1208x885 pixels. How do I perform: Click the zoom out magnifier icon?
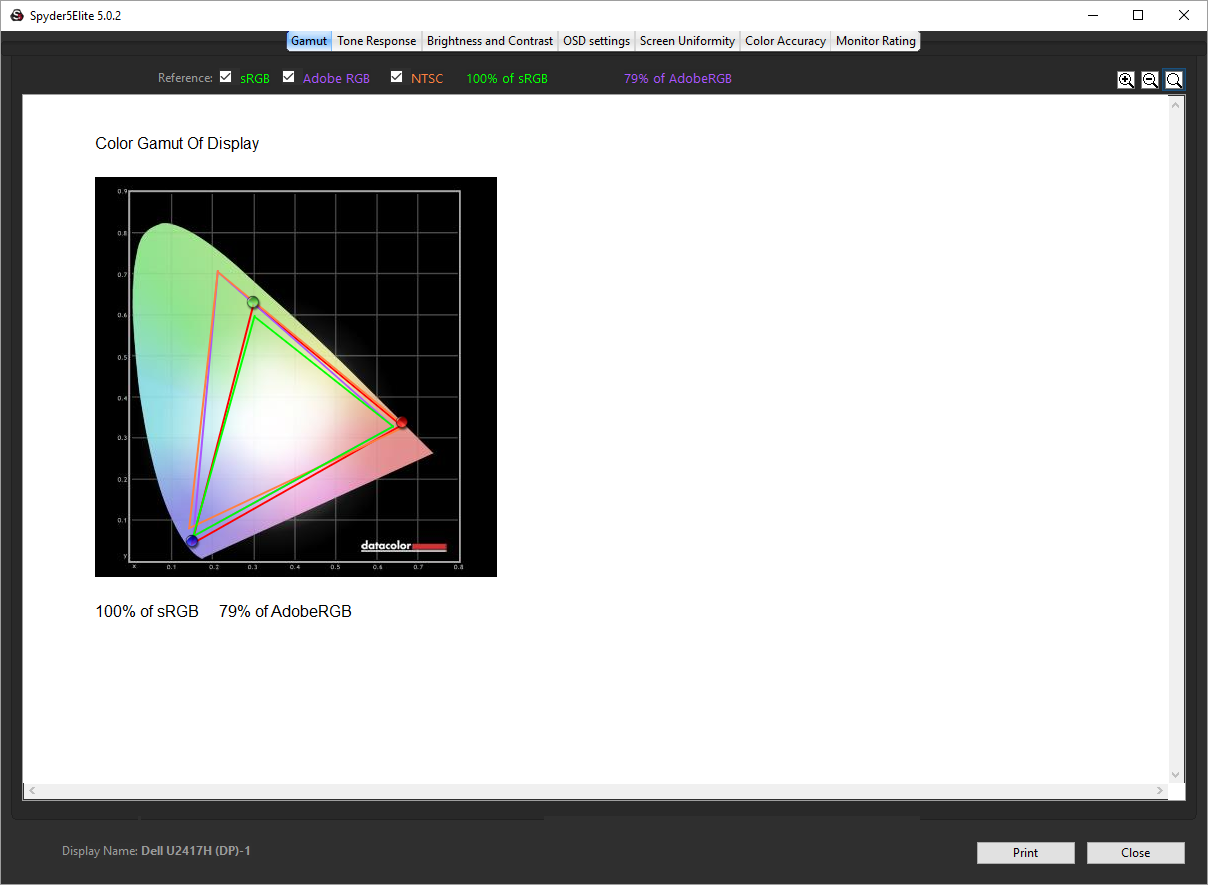(1150, 80)
